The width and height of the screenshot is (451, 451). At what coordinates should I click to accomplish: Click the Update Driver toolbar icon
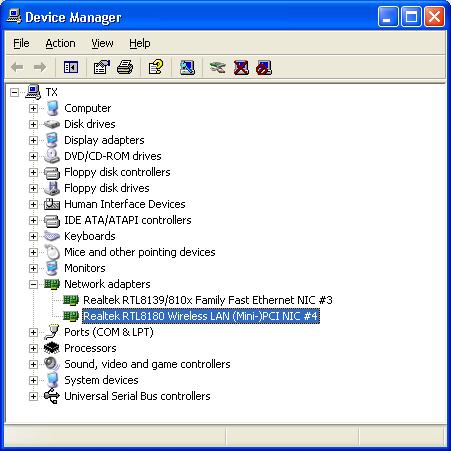pos(217,67)
